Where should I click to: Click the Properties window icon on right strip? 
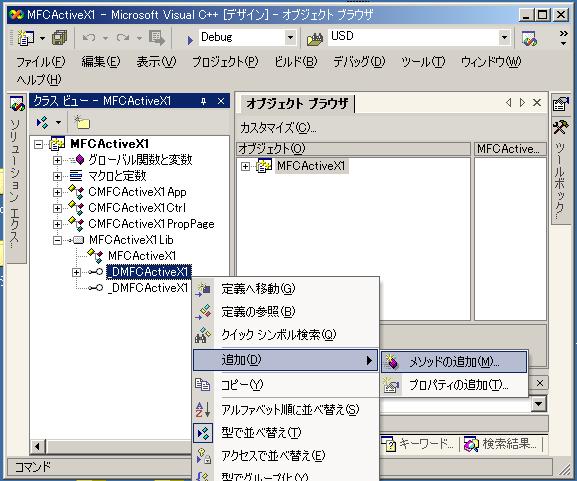pyautogui.click(x=560, y=104)
